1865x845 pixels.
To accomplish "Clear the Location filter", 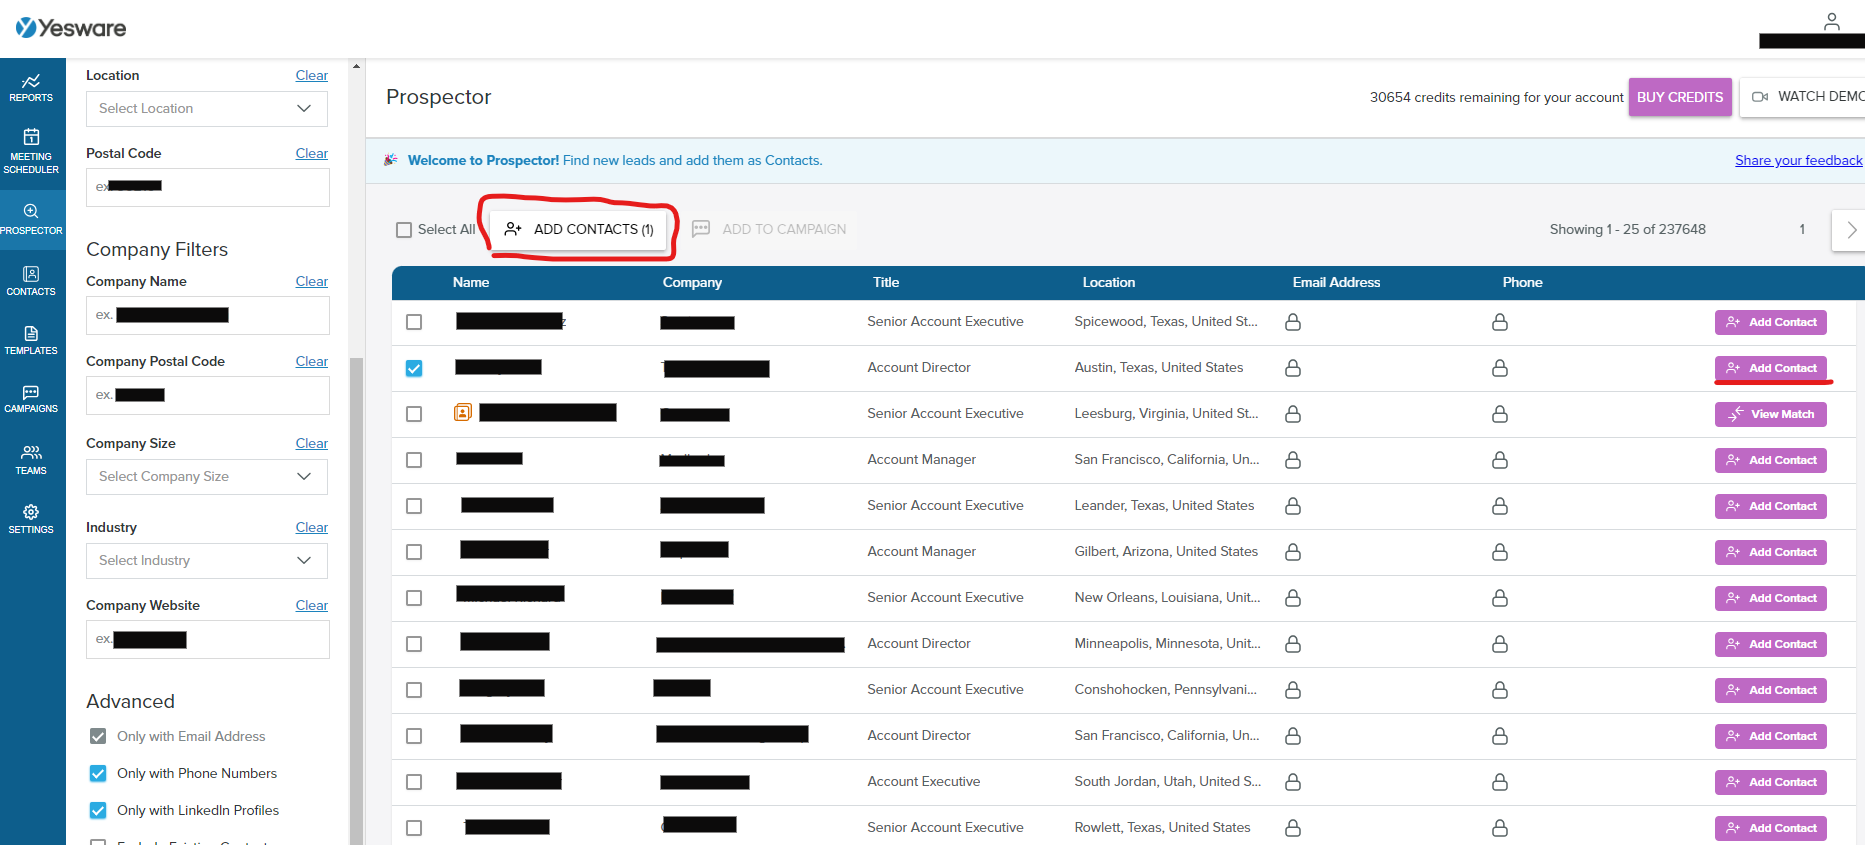I will (312, 75).
